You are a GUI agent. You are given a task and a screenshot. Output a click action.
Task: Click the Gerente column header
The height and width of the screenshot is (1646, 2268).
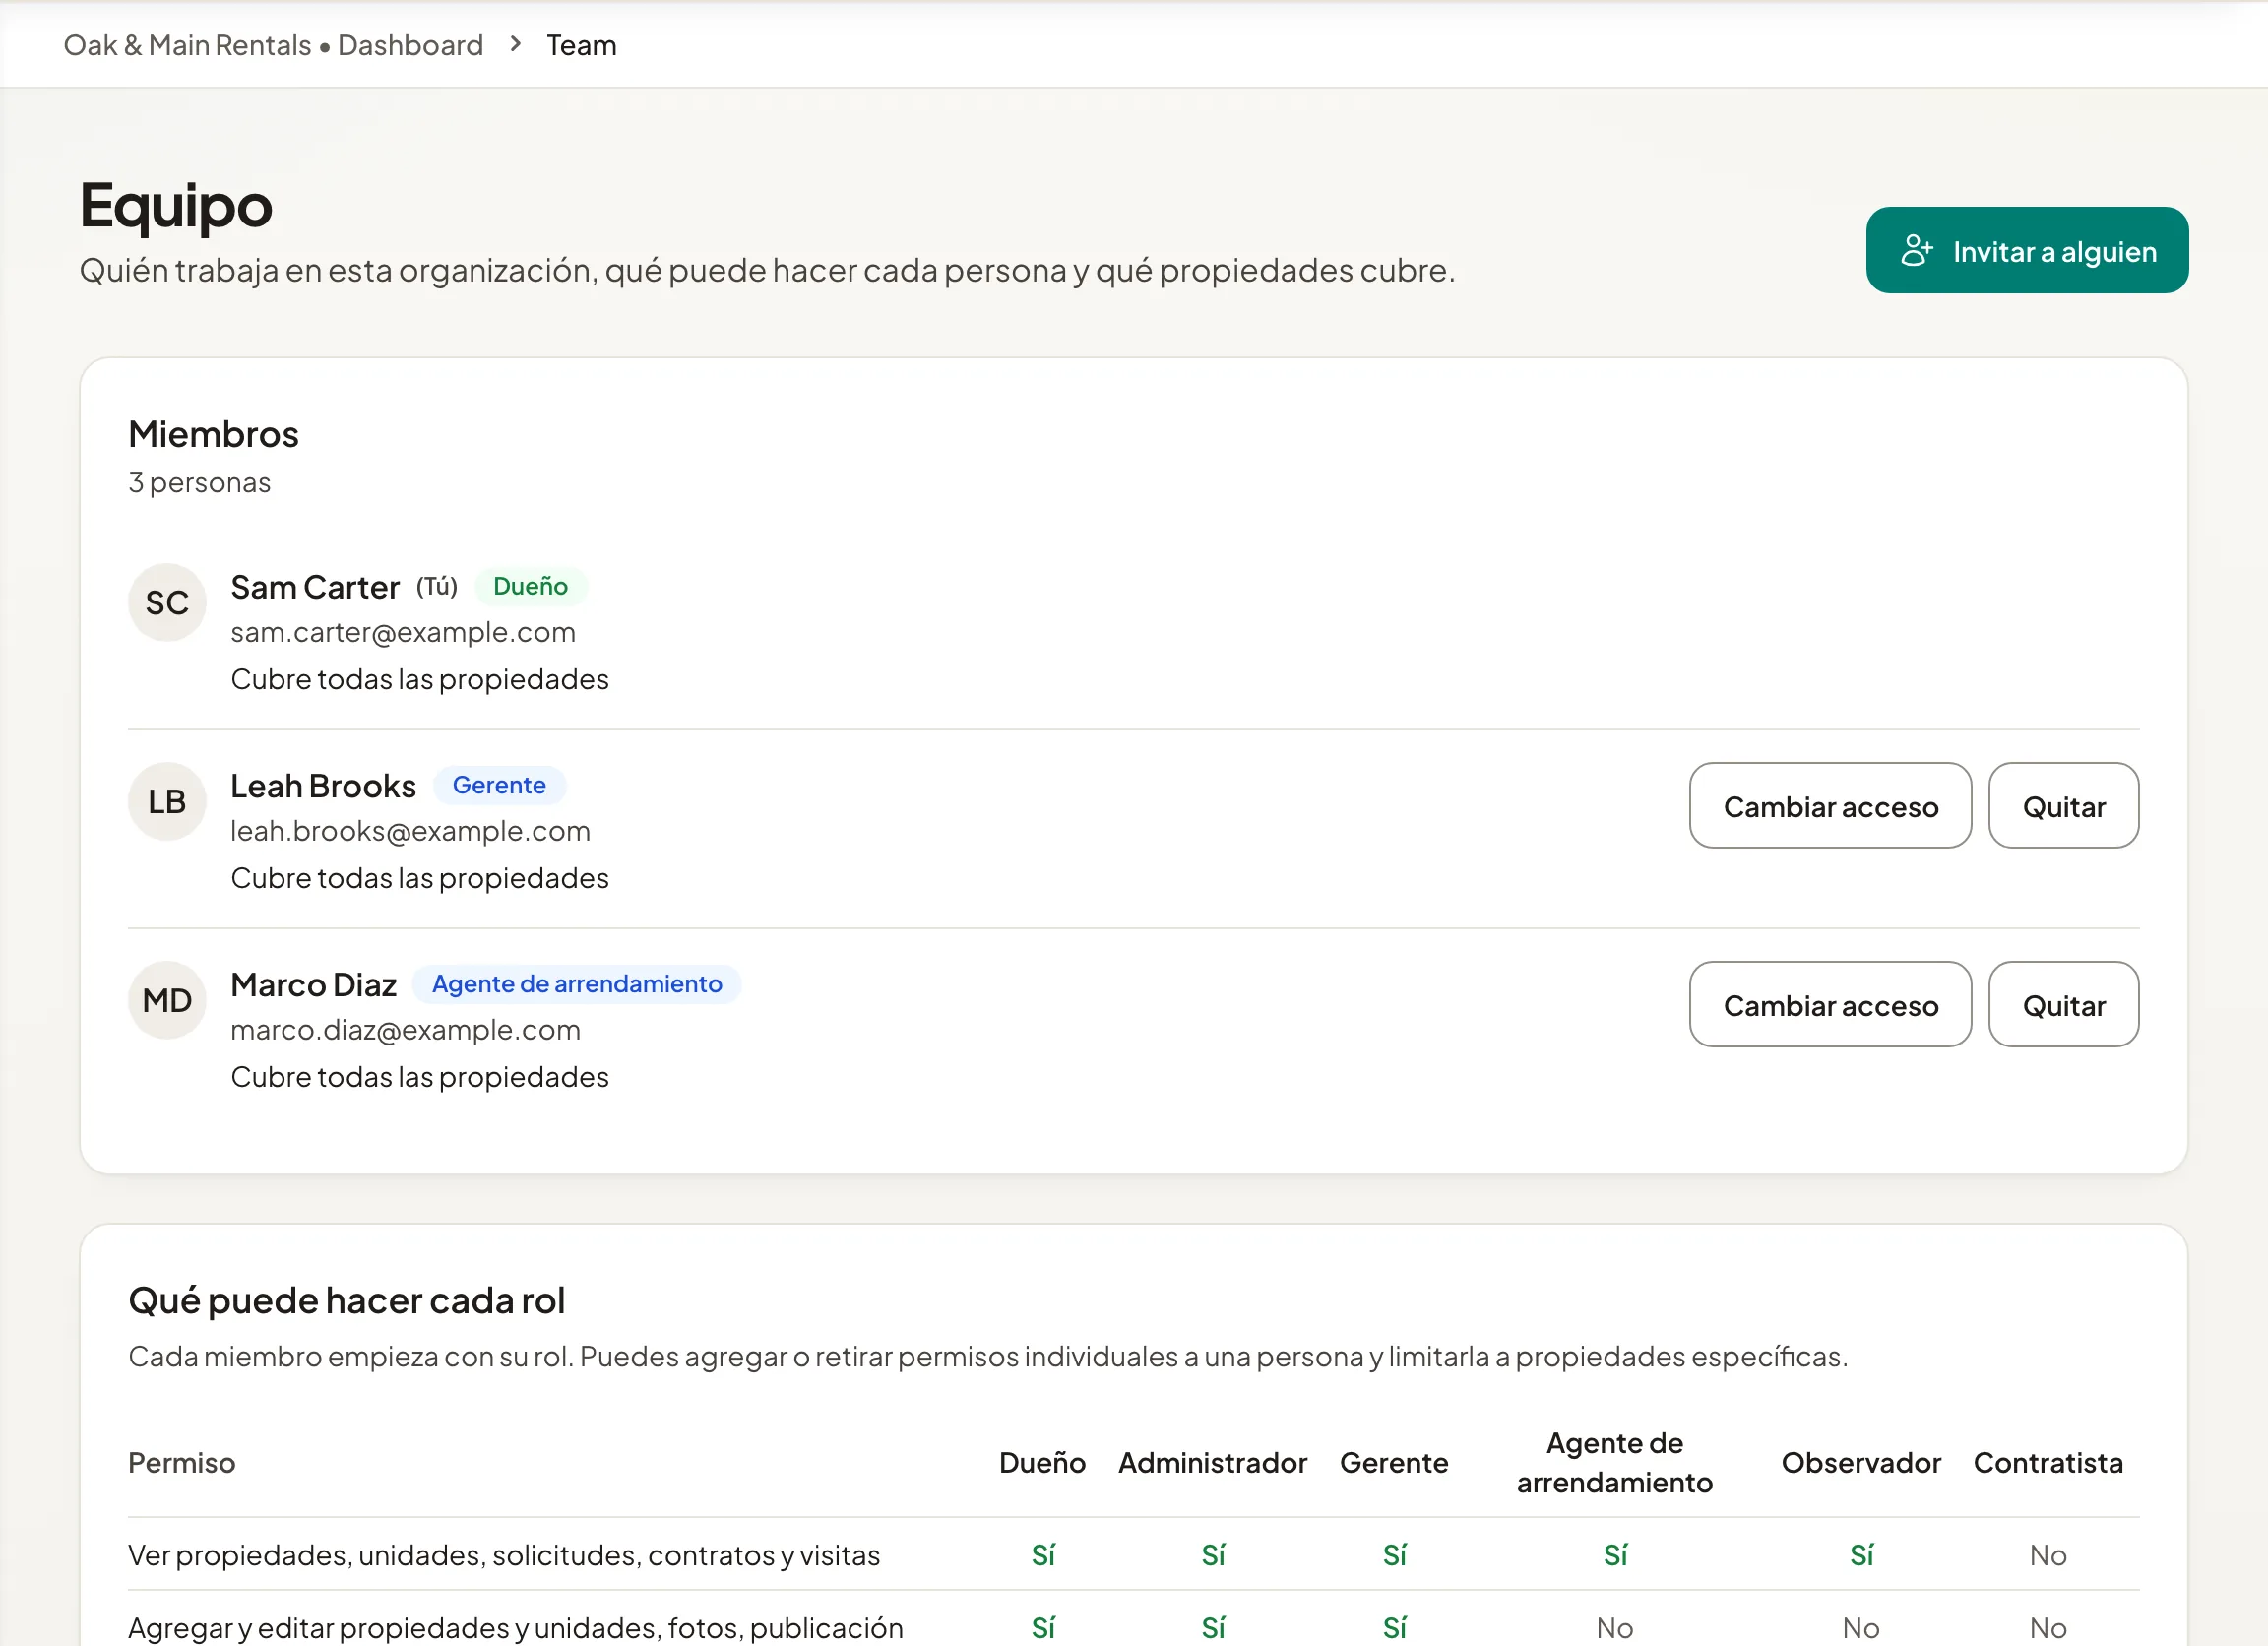pos(1393,1463)
